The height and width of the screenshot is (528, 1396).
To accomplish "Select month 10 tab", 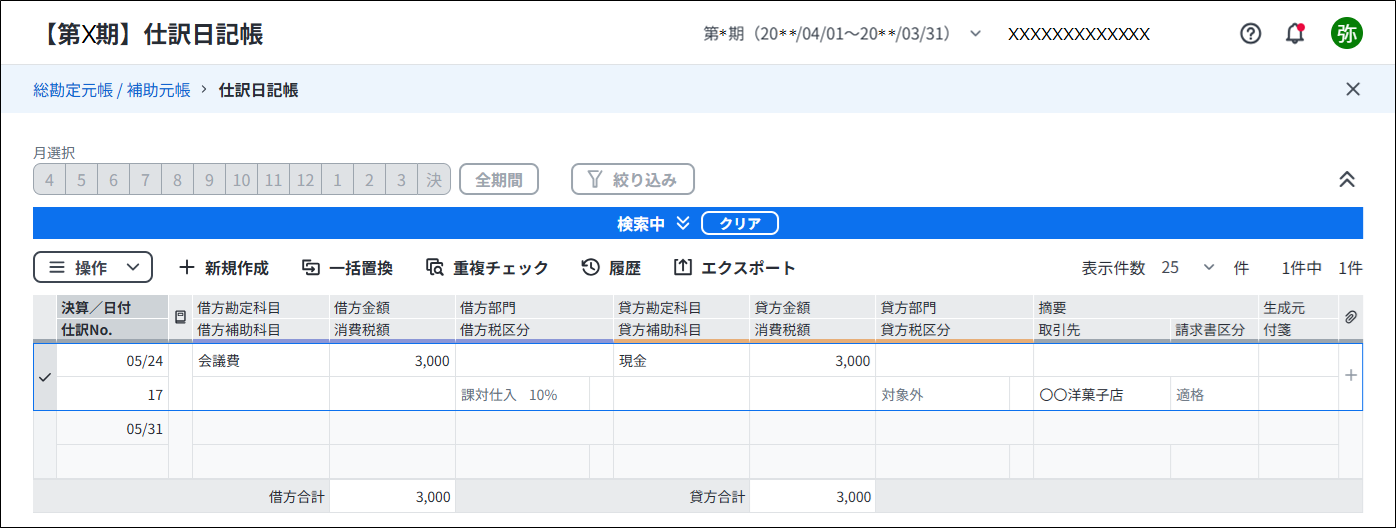I will coord(242,180).
